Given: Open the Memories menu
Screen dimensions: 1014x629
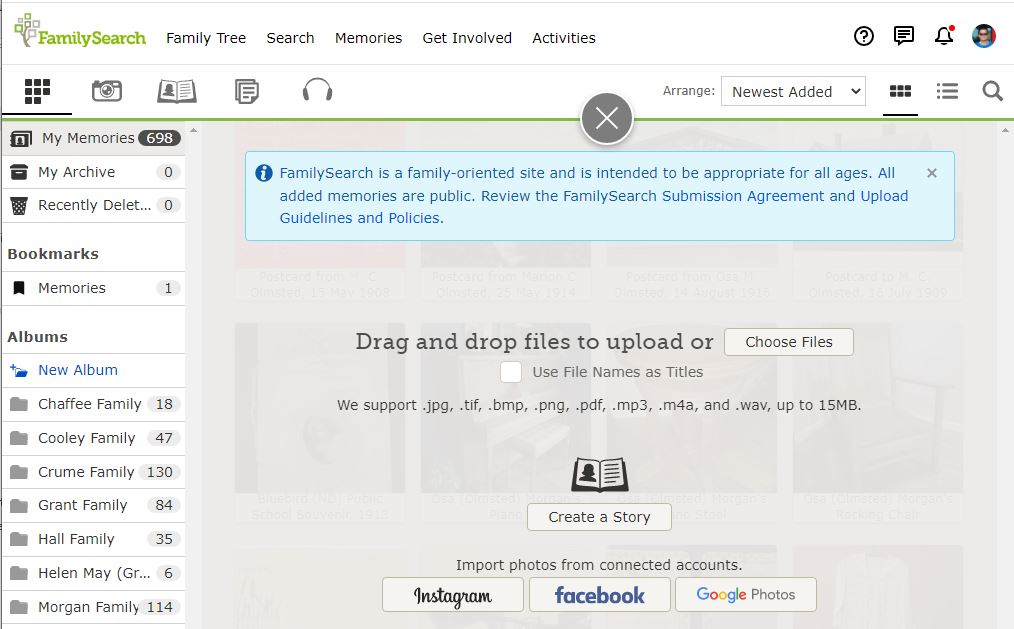Looking at the screenshot, I should pos(369,38).
